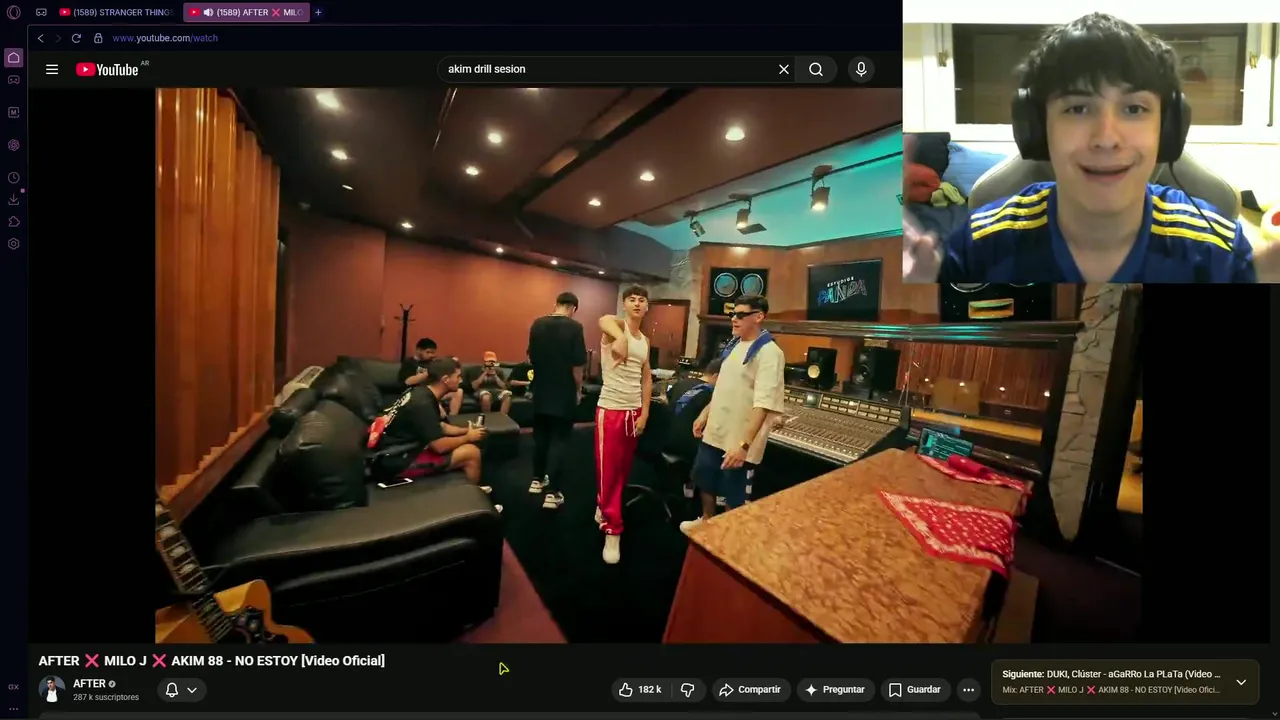
Task: Open browsing history clock icon
Action: (x=13, y=178)
